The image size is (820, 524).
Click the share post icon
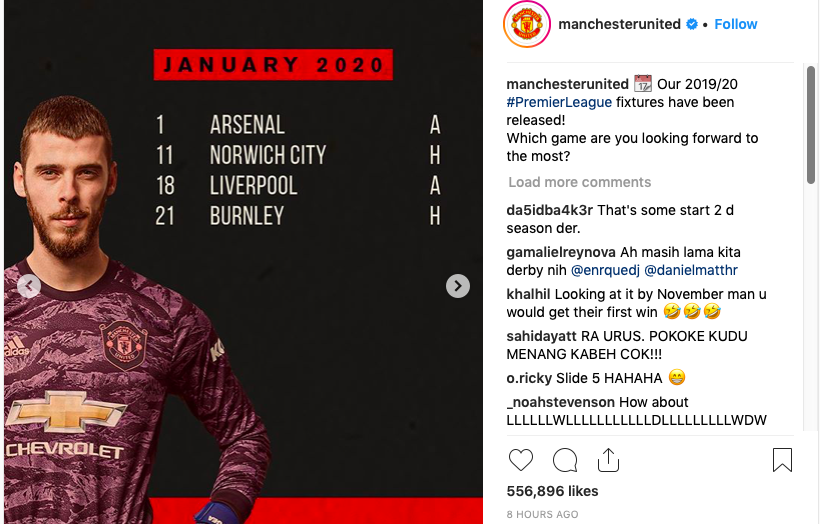click(x=608, y=460)
